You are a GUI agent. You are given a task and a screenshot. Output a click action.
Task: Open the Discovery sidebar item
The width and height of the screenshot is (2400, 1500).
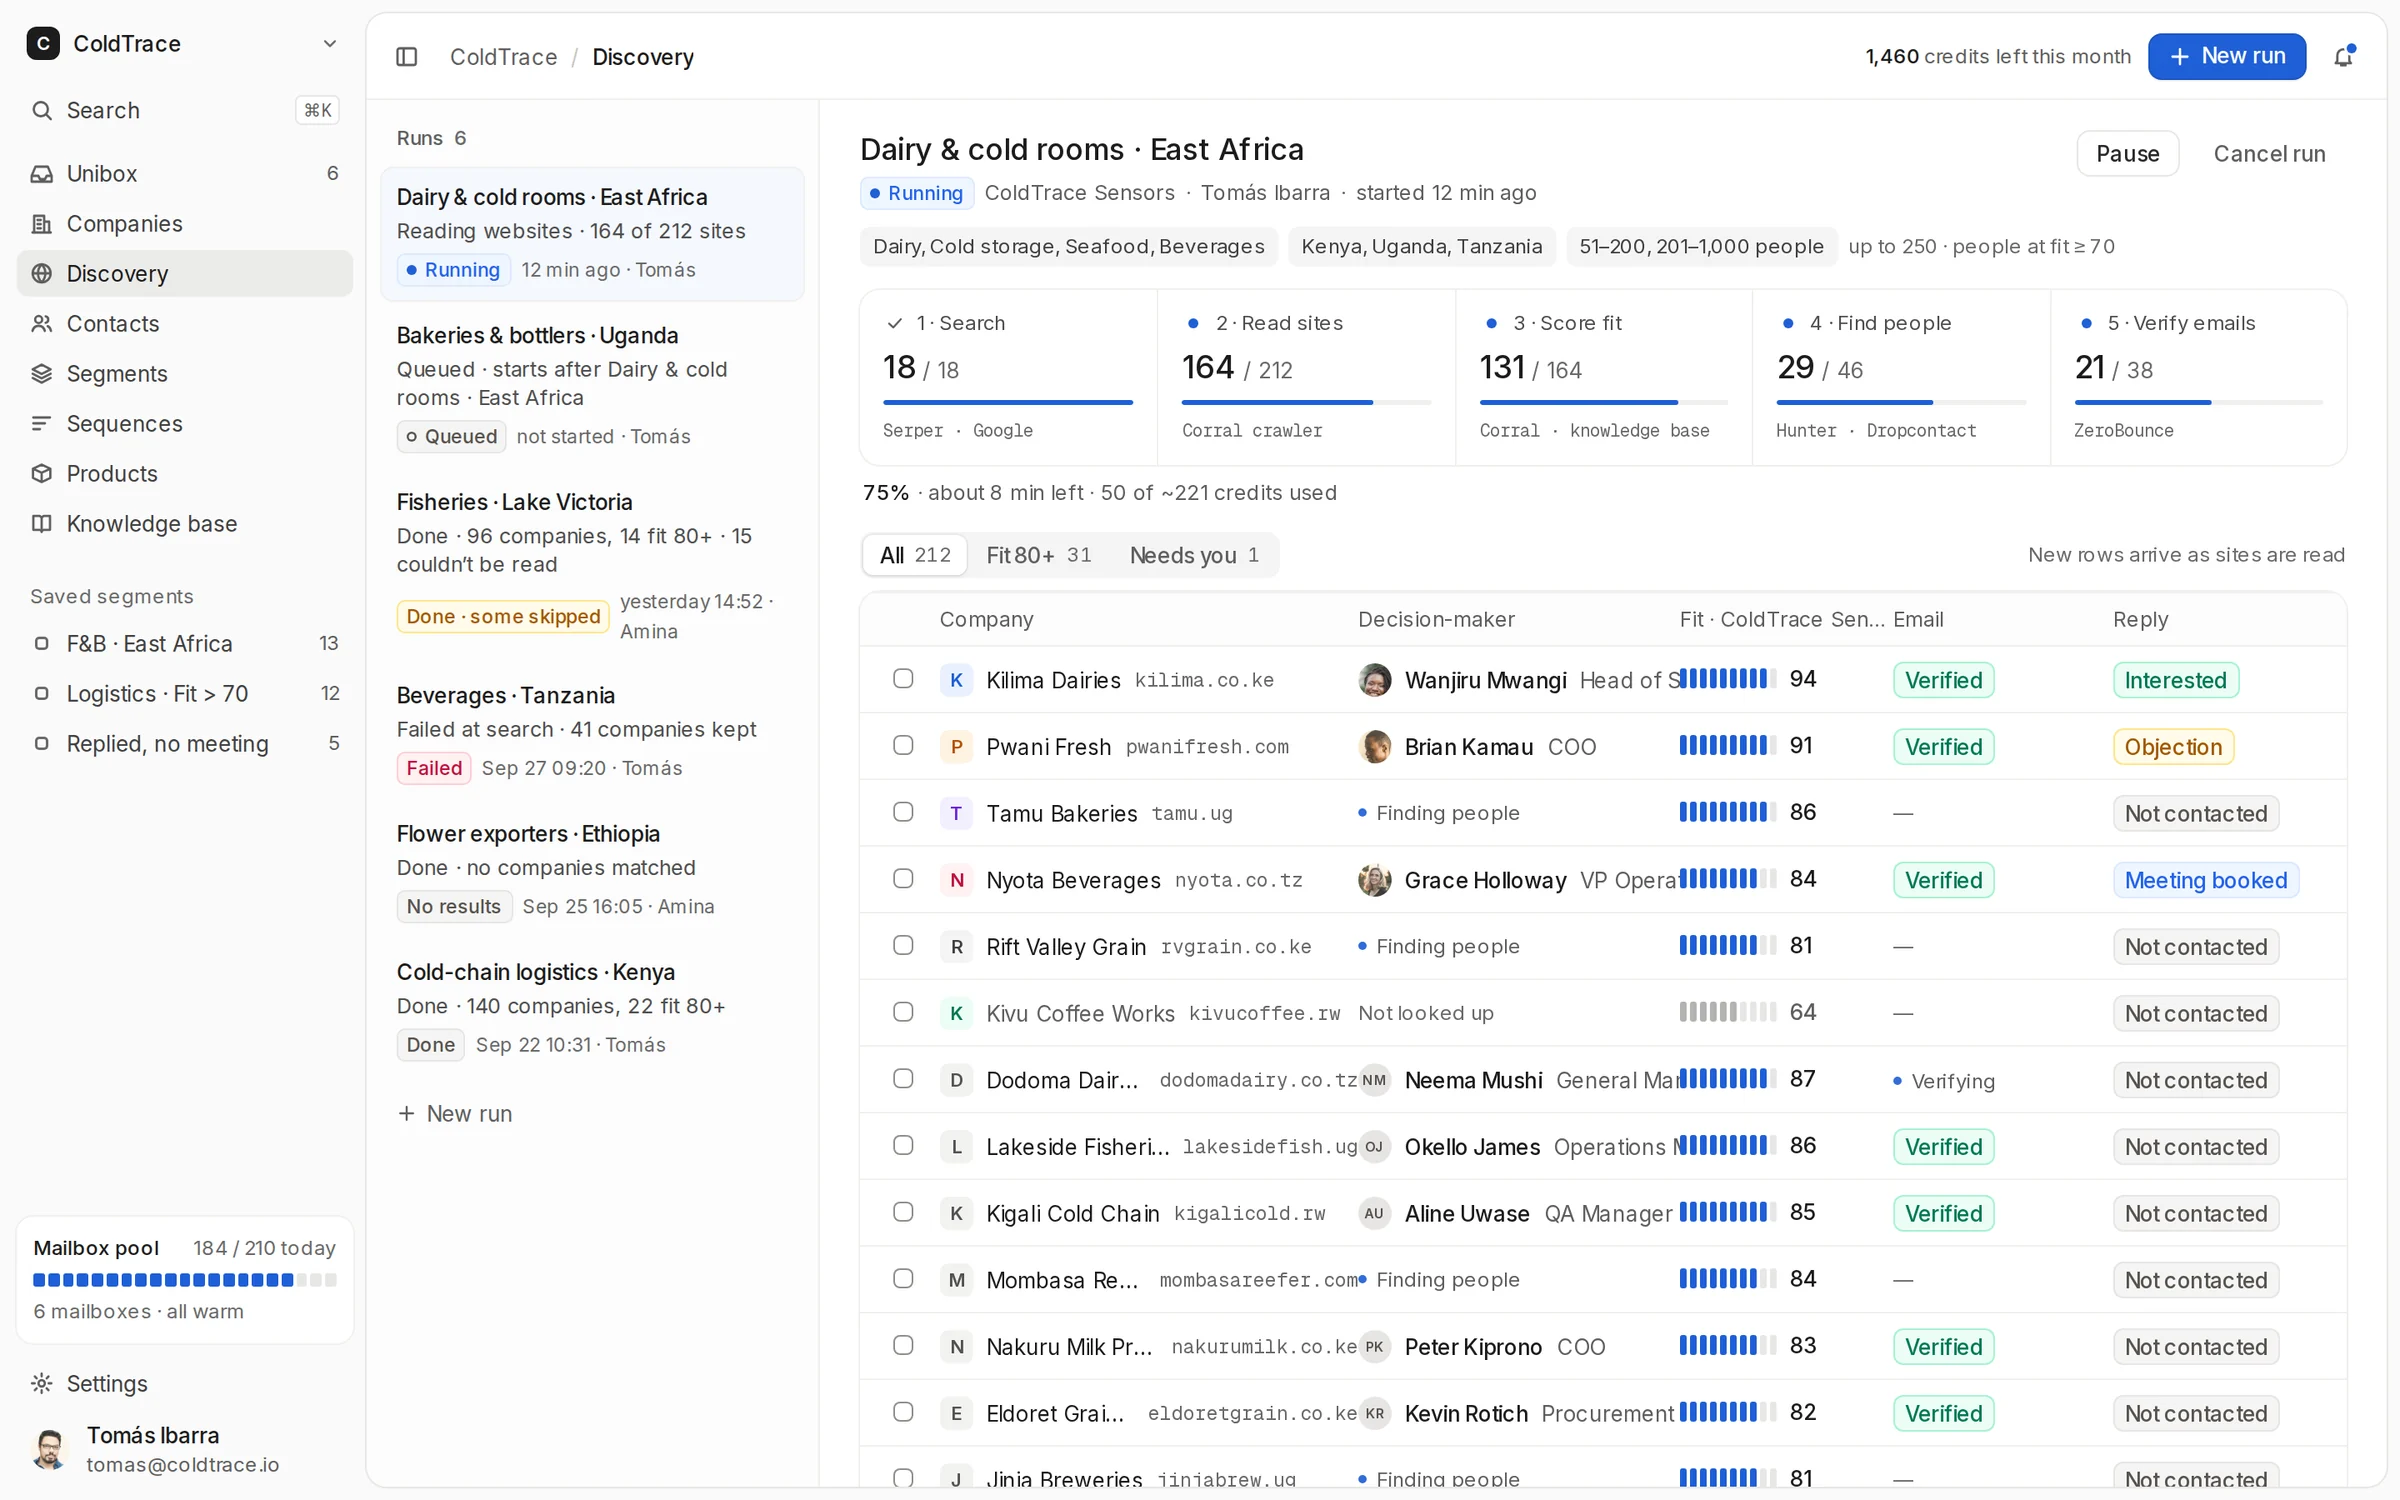pyautogui.click(x=184, y=273)
